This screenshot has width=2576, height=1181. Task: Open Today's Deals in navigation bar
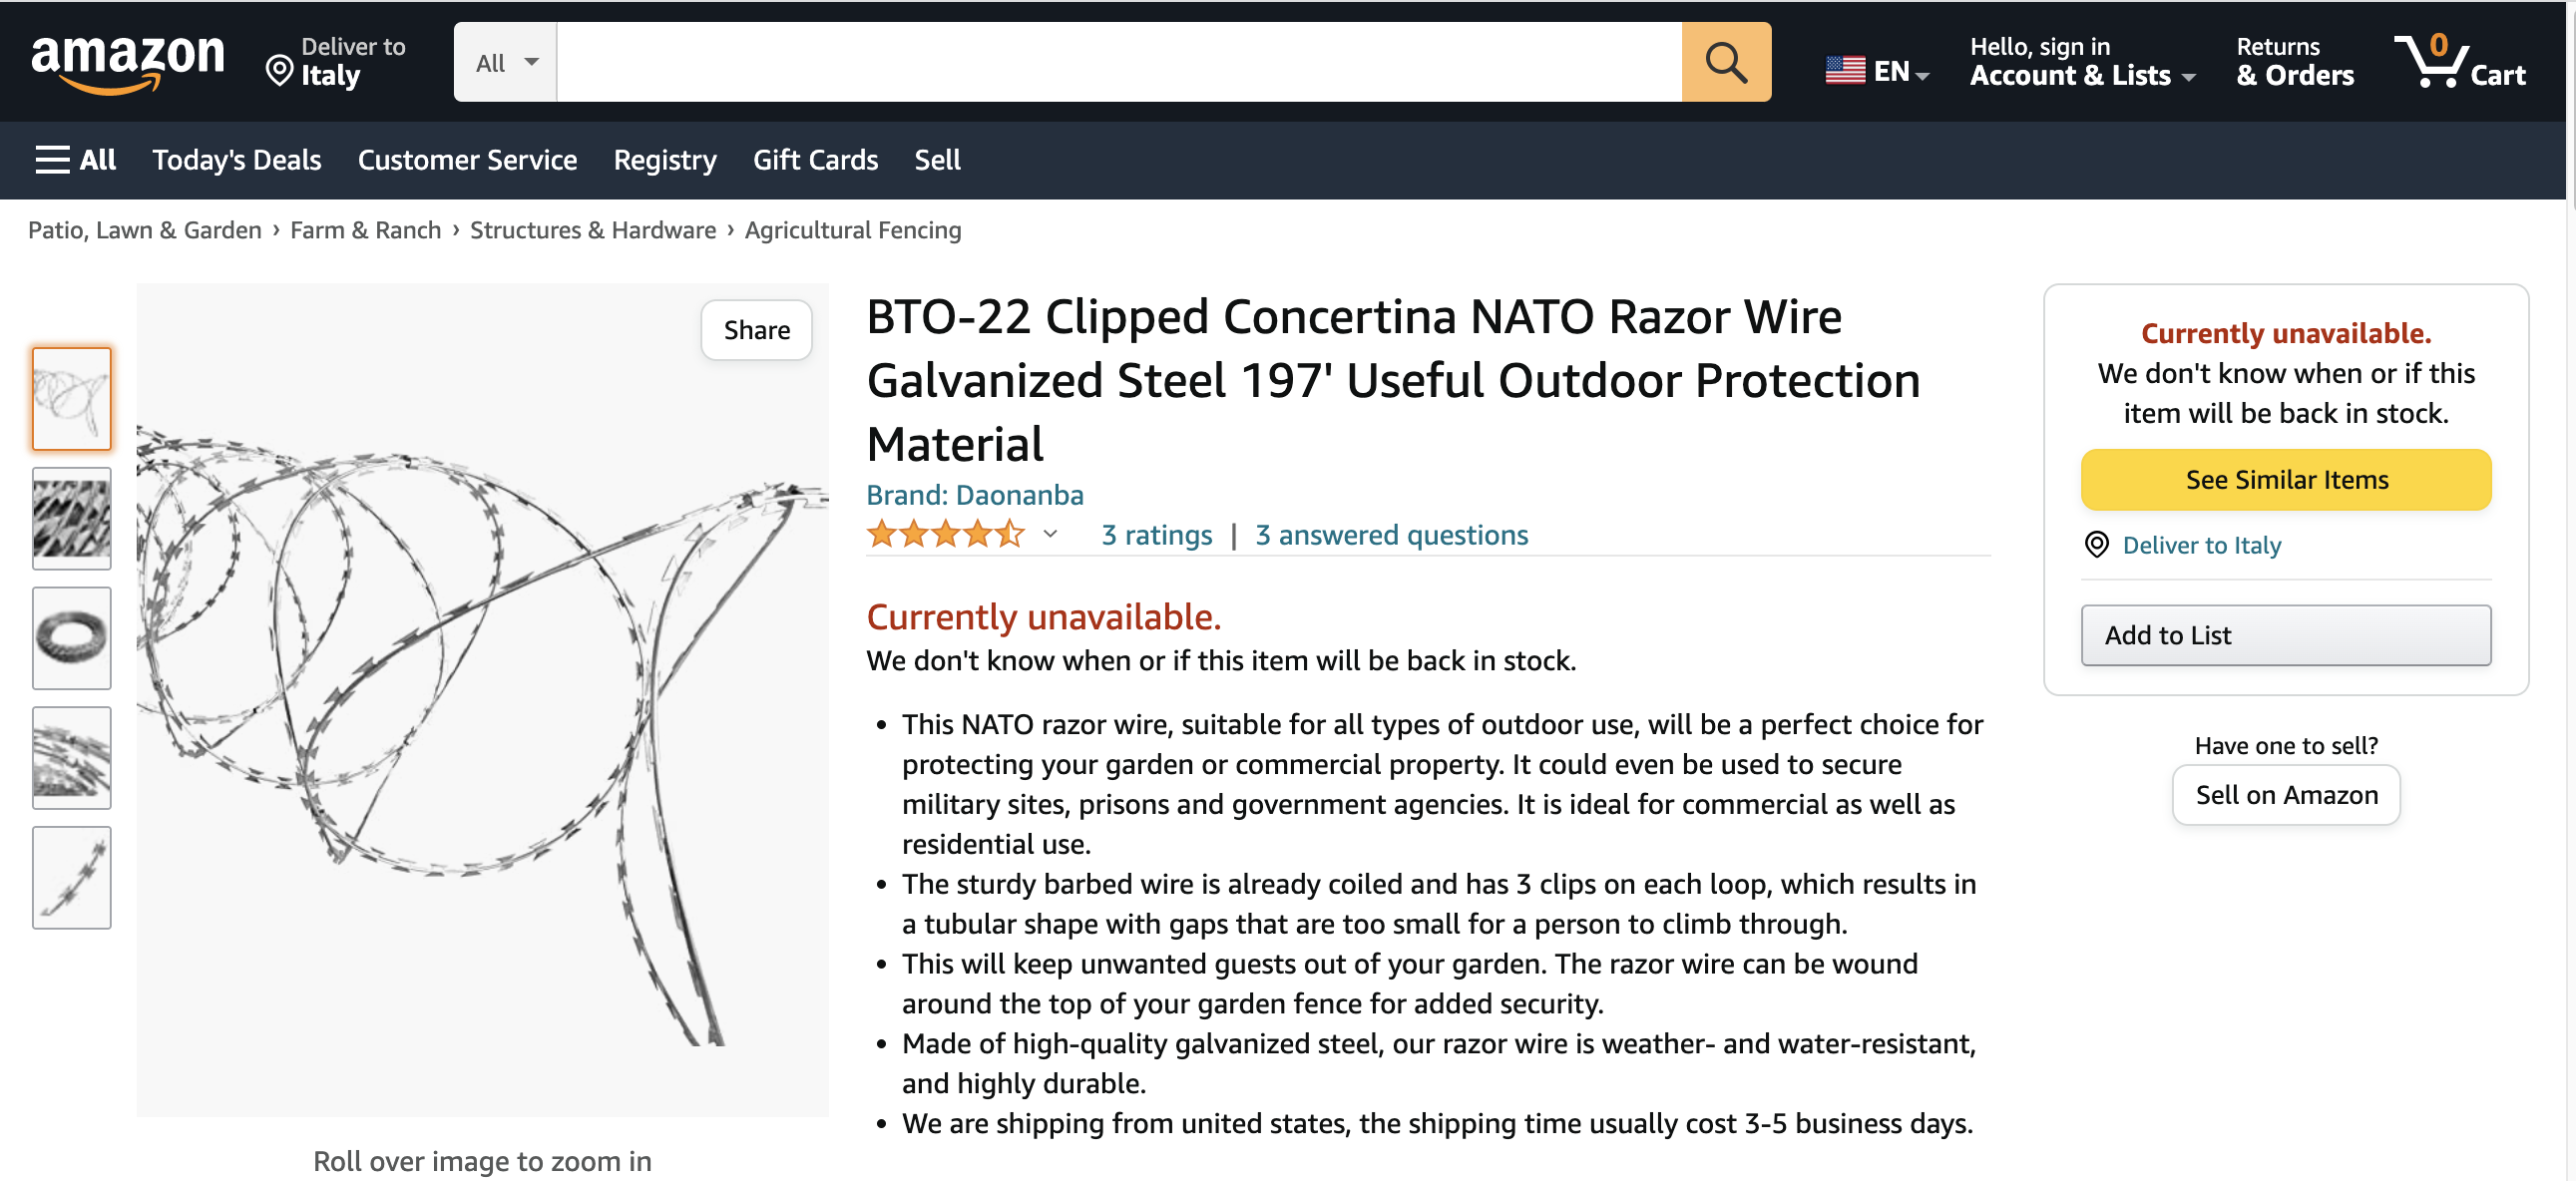pyautogui.click(x=237, y=160)
